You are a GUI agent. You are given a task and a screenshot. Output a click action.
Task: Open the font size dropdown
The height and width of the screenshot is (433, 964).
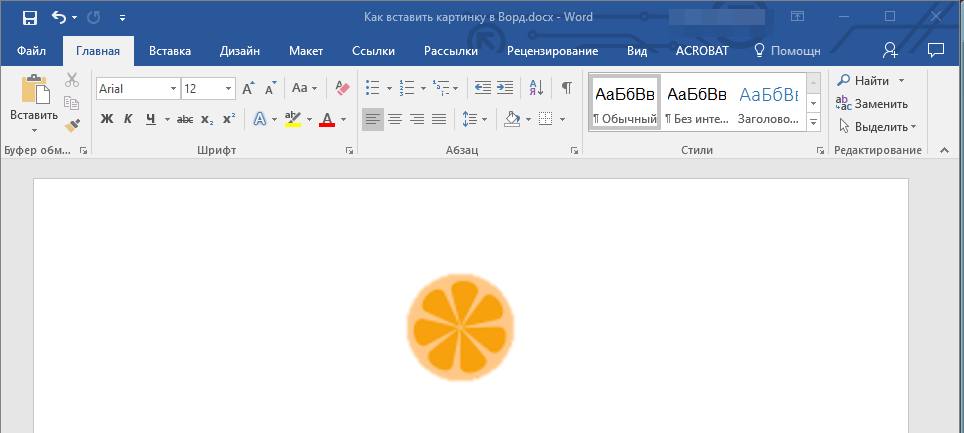[x=229, y=89]
